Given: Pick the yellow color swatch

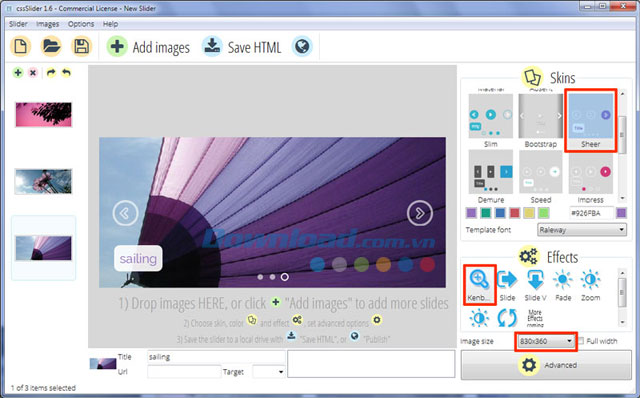Looking at the screenshot, I should point(529,213).
